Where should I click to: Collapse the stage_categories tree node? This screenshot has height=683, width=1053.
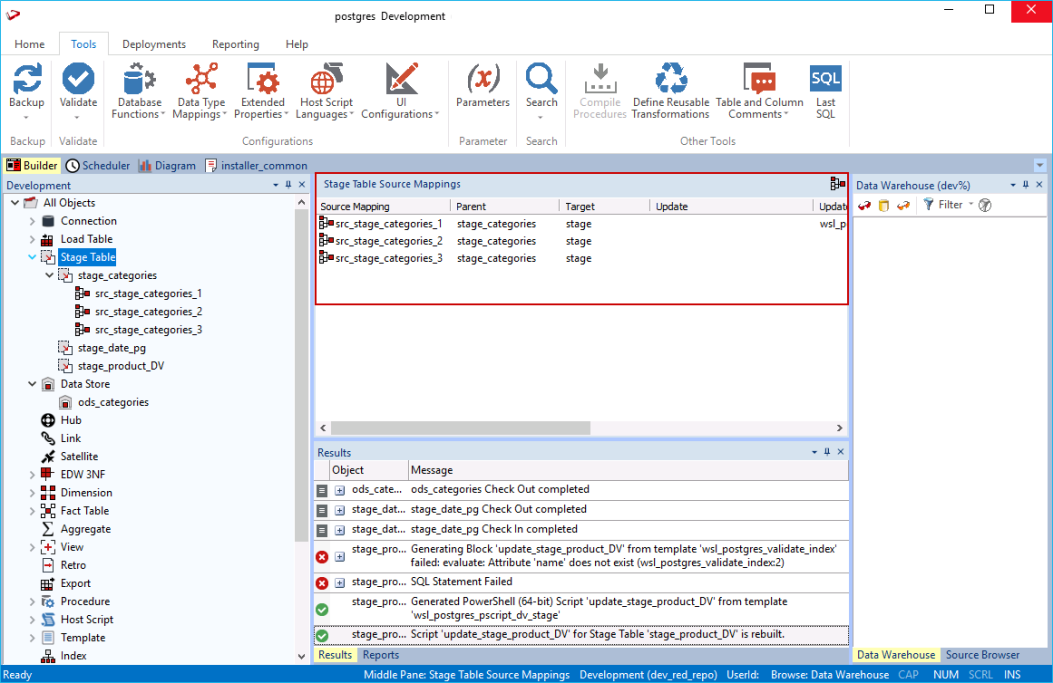pyautogui.click(x=50, y=275)
